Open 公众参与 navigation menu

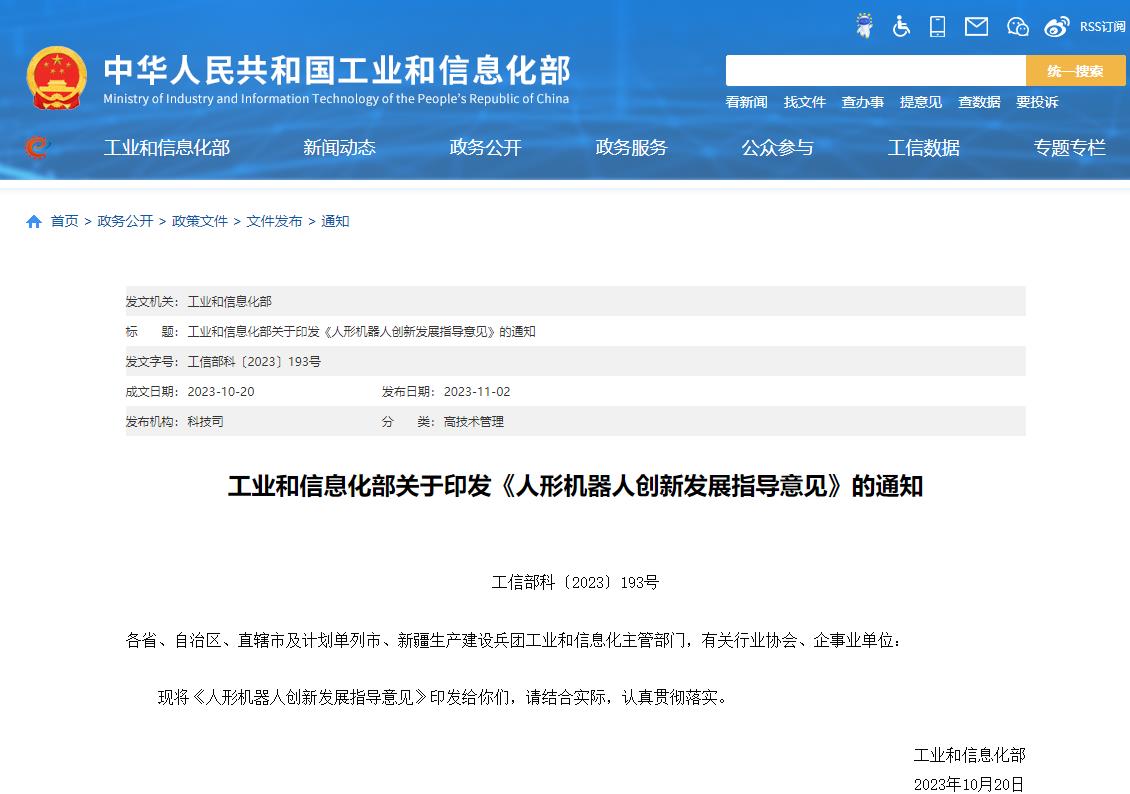[778, 148]
